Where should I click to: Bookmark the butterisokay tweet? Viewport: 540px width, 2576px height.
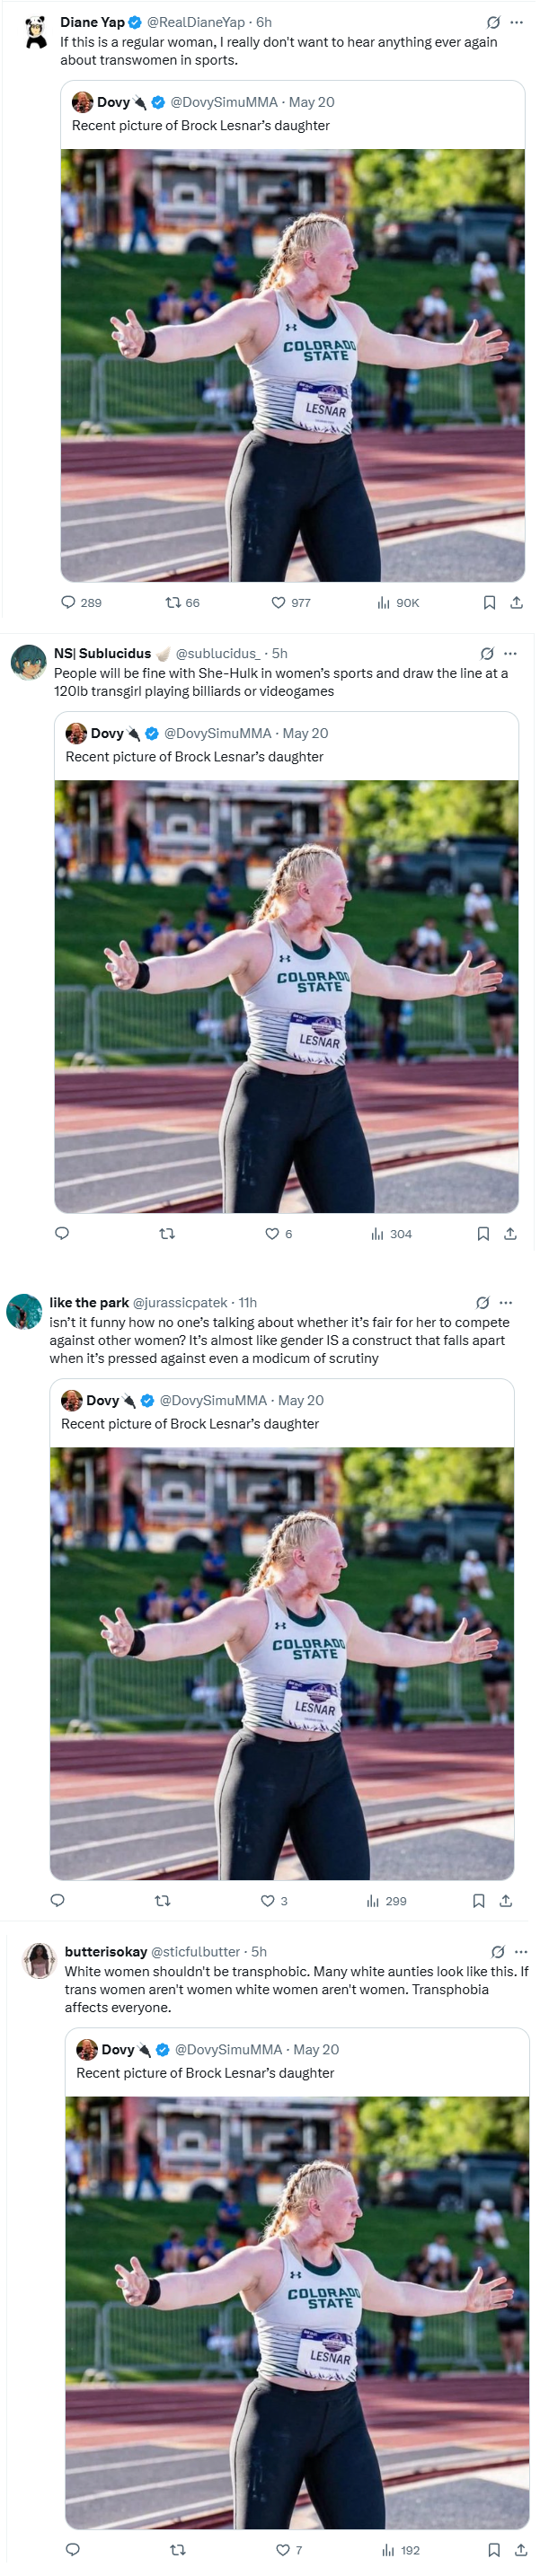point(494,2550)
